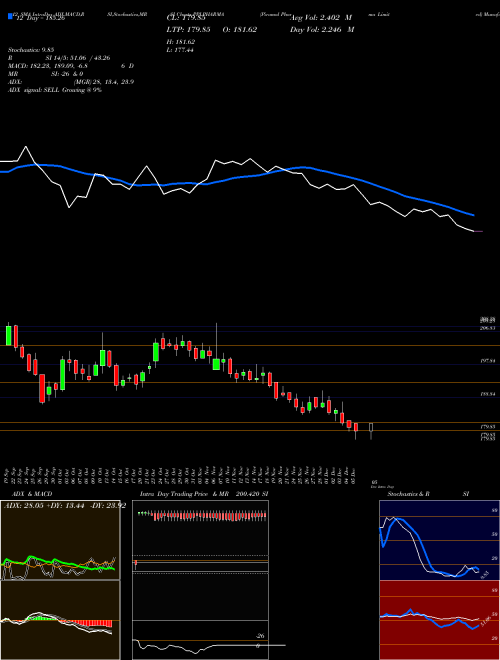This screenshot has width=500, height=660.
Task: Click the -26 MR value label
Action: point(260,636)
